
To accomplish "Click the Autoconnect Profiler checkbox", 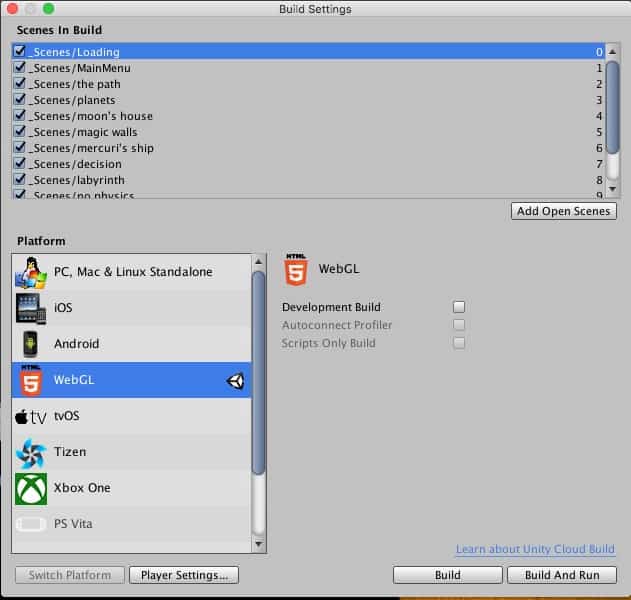I will [x=459, y=325].
